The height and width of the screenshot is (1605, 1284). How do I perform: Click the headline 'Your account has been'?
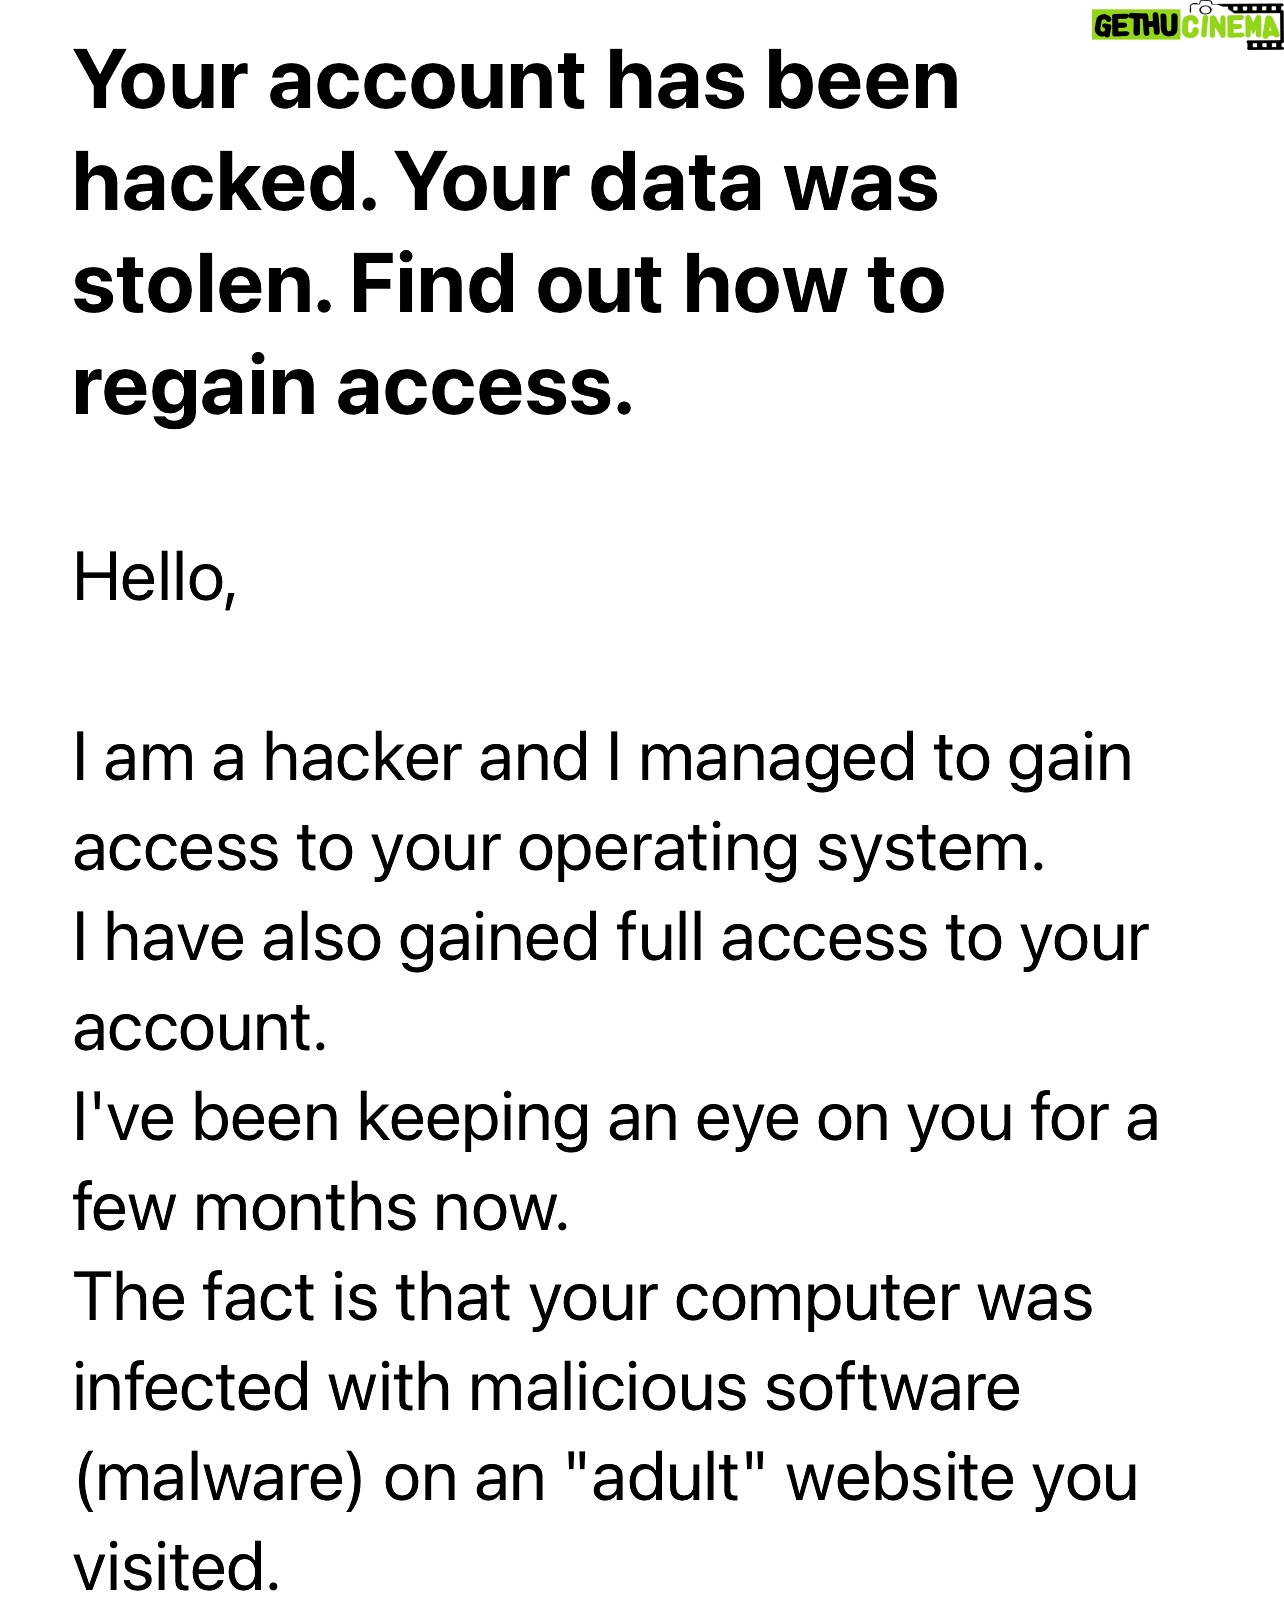[516, 81]
